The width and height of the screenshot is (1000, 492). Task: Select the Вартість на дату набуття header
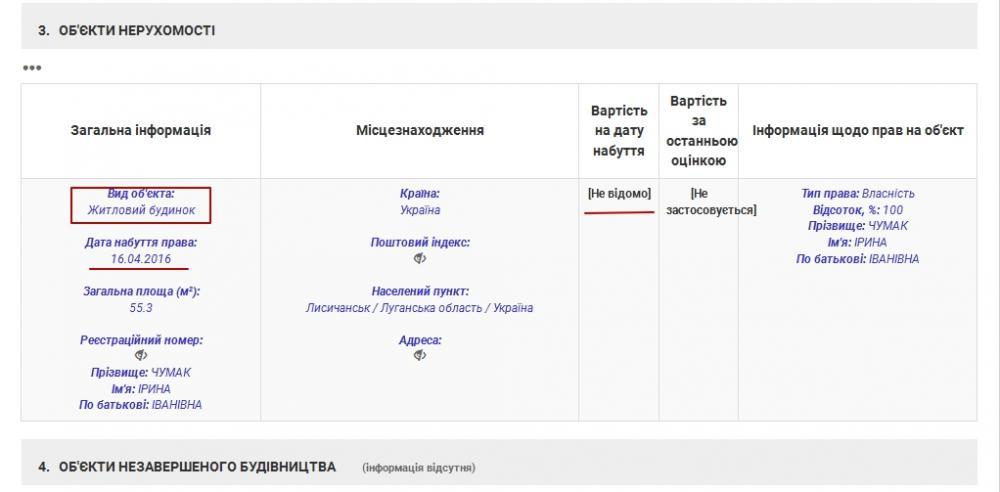point(618,130)
